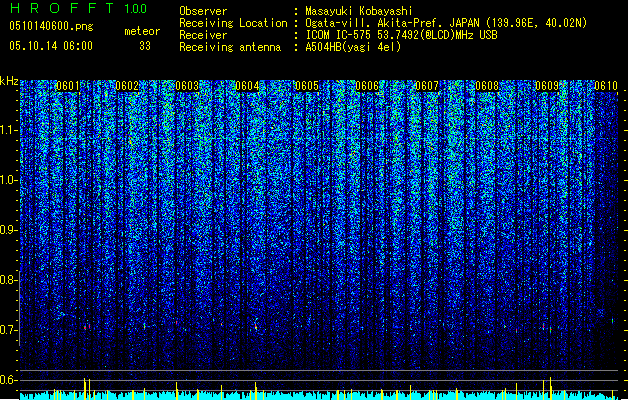629x400 pixels.
Task: Click the 0.6 kHz axis label
Action: coord(9,380)
